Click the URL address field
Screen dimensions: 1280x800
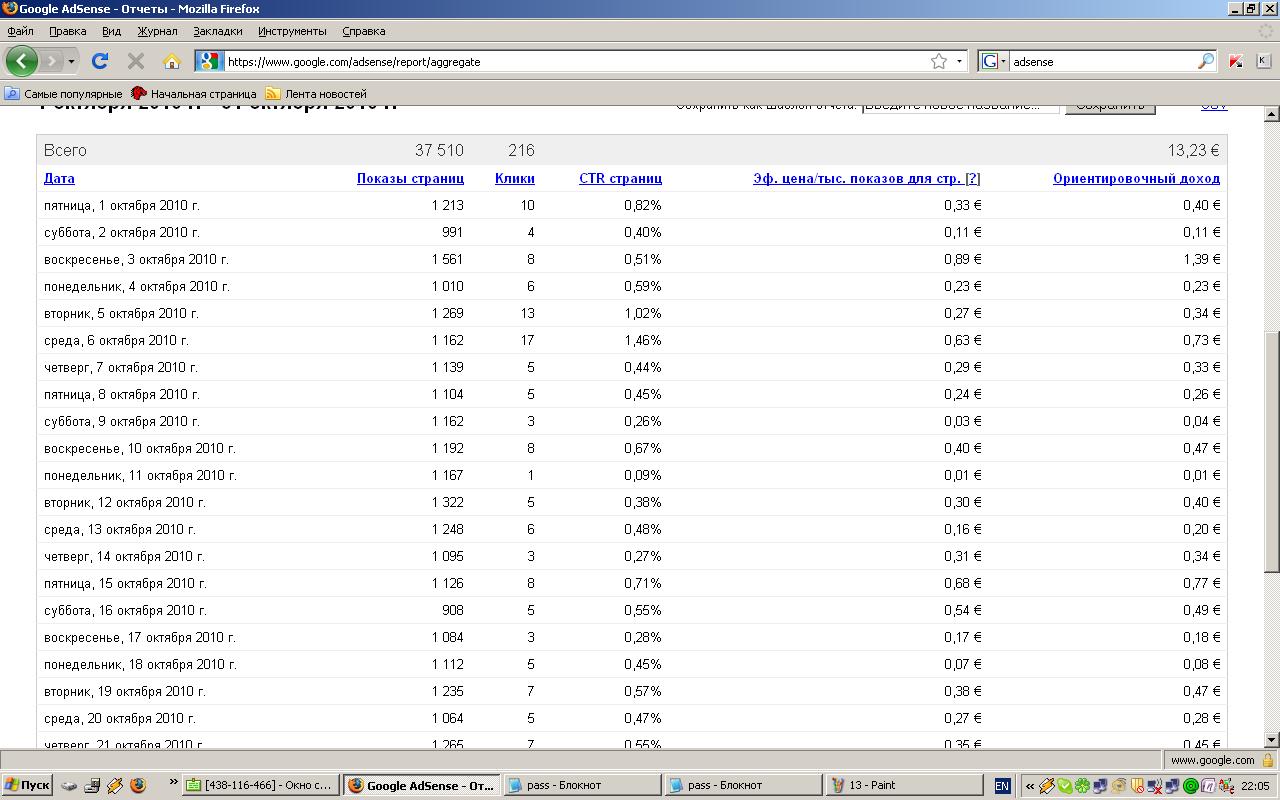[x=570, y=61]
